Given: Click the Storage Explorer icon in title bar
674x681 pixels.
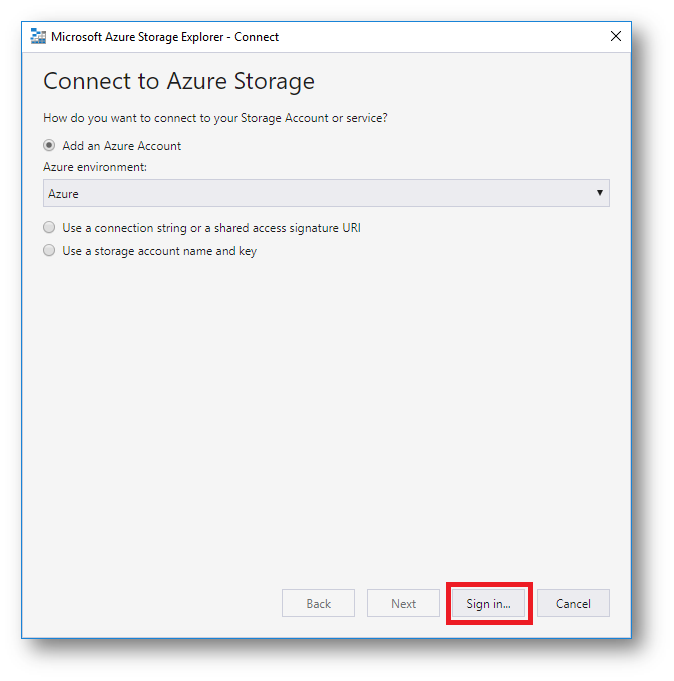Looking at the screenshot, I should 39,37.
